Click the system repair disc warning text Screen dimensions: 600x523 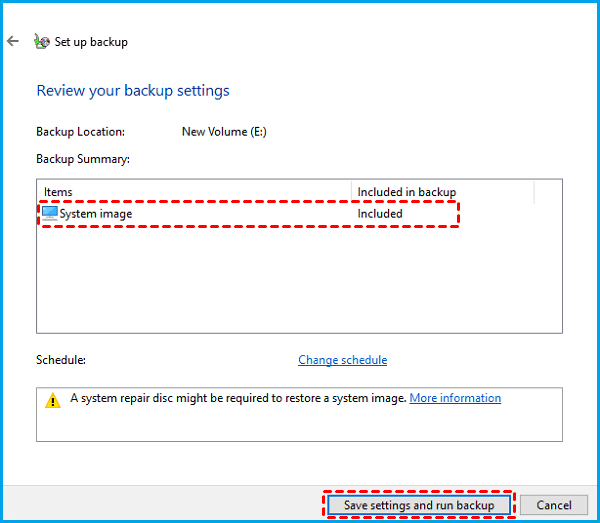point(238,398)
